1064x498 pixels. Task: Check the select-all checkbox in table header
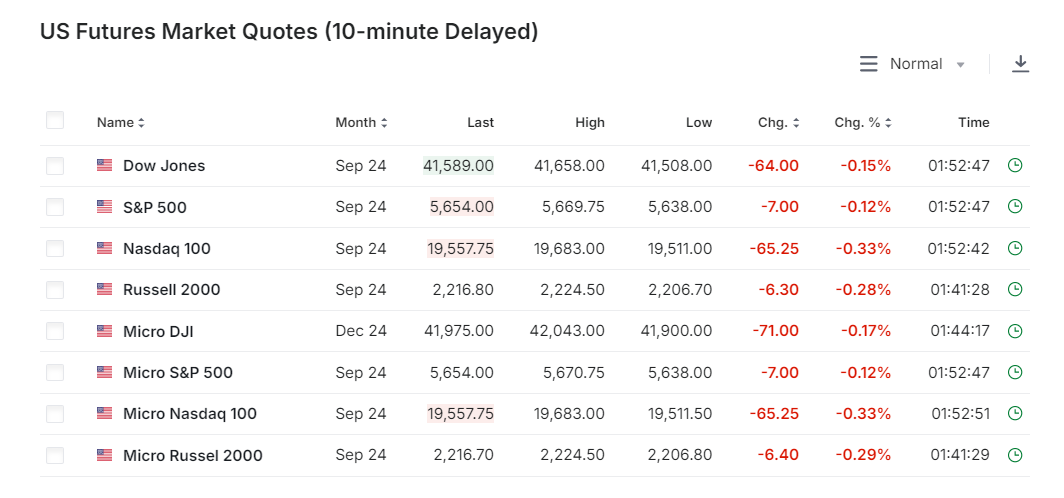point(55,121)
